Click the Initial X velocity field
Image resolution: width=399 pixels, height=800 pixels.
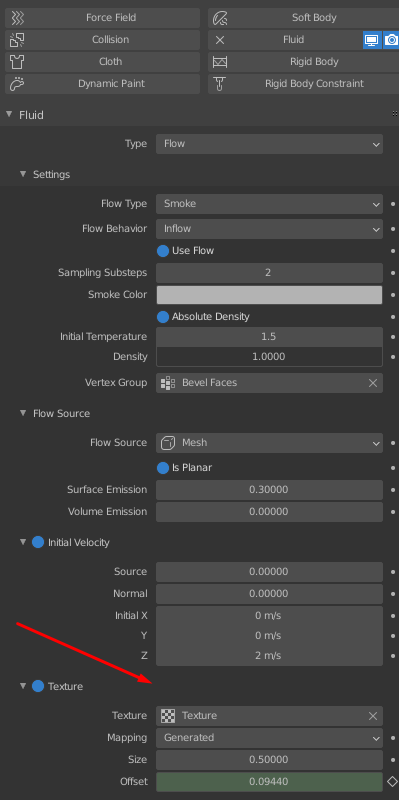(269, 616)
